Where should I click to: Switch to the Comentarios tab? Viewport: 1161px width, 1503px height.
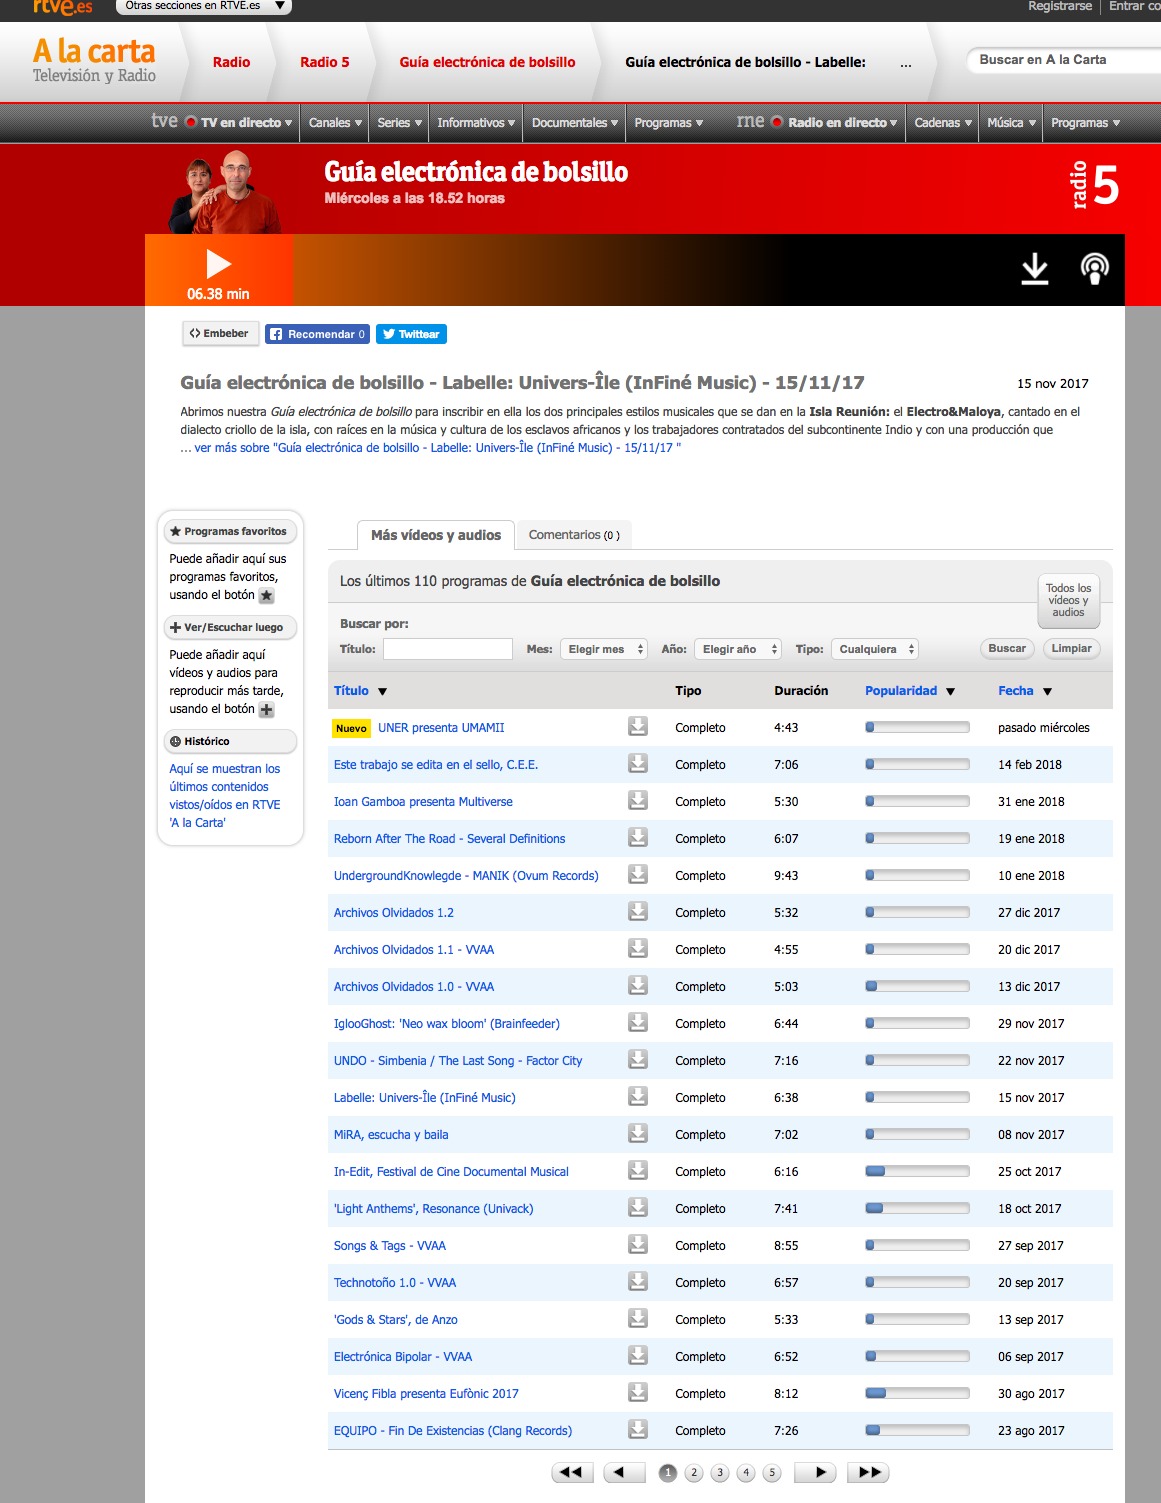[x=573, y=535]
